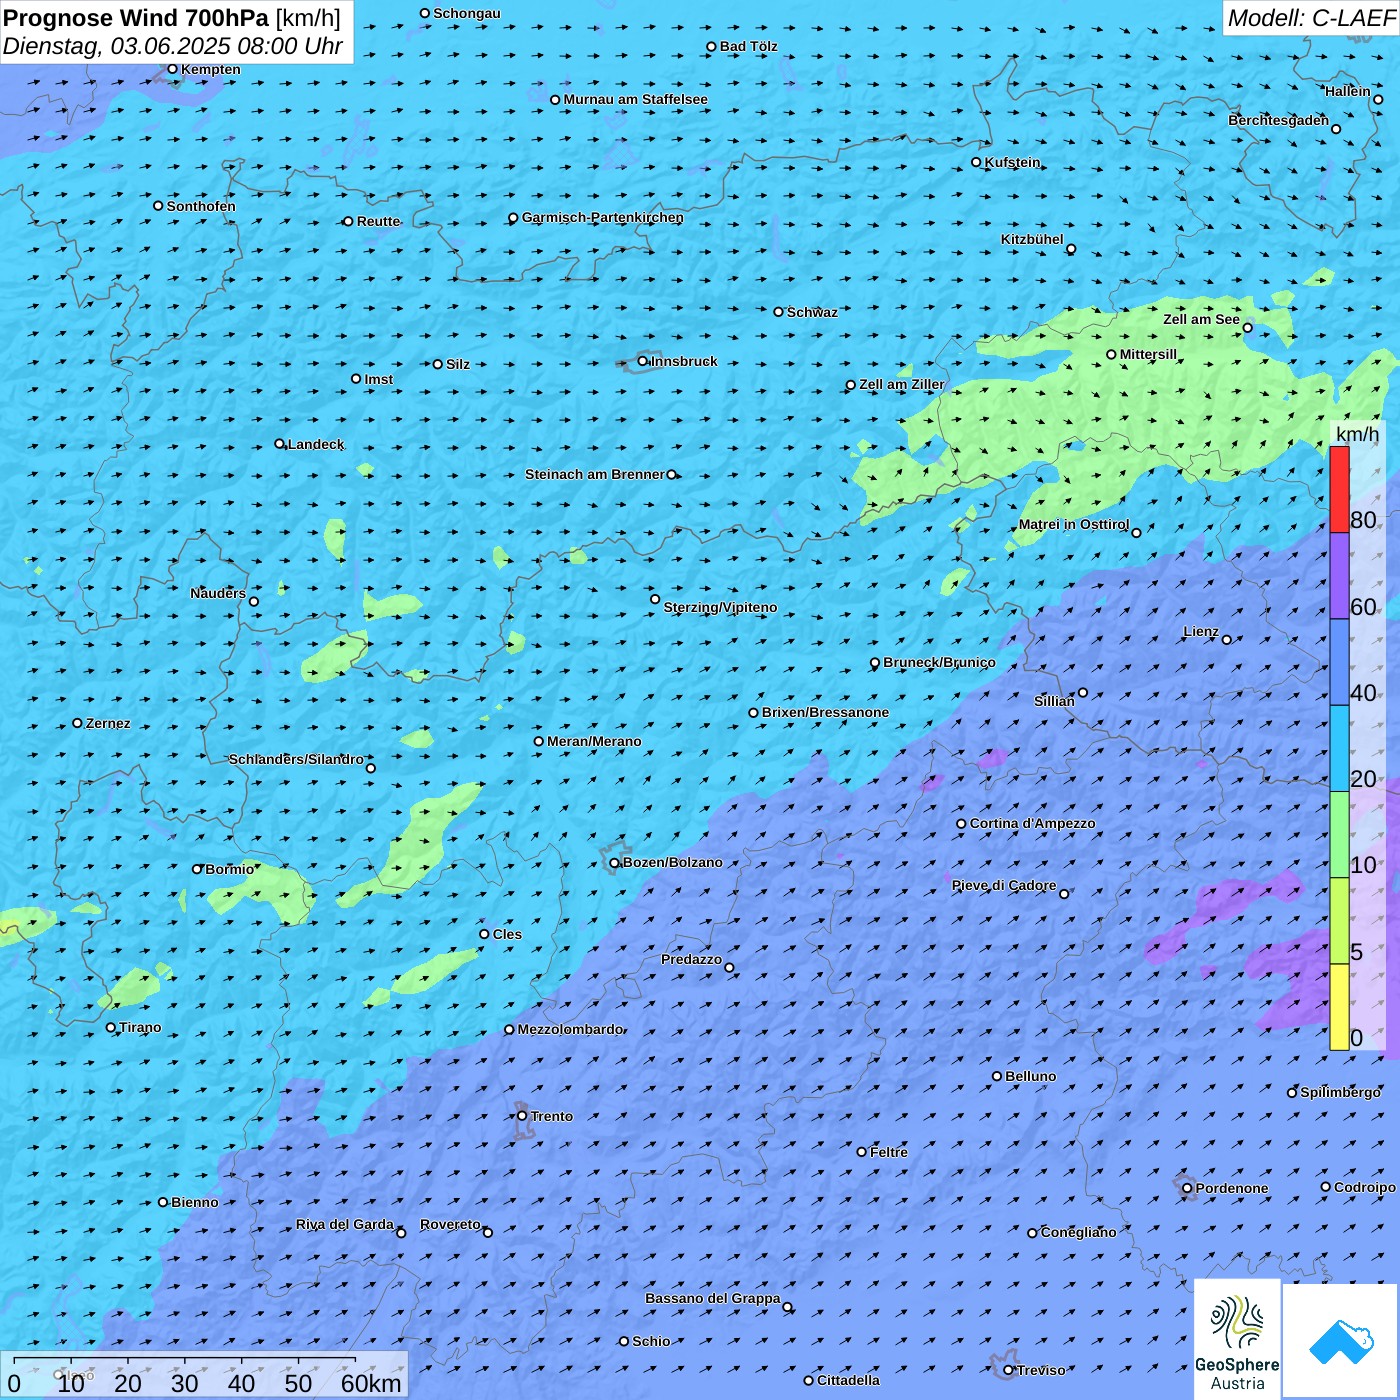Click the 'Codroipo' town label

(1365, 1187)
